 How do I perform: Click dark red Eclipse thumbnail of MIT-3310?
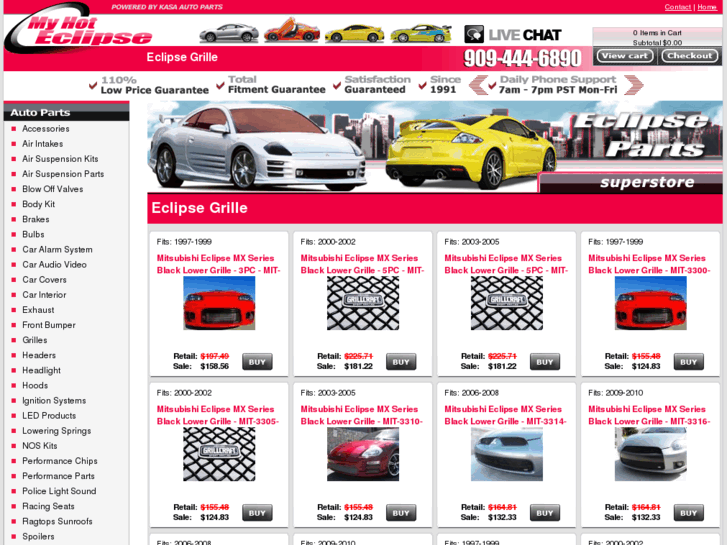click(363, 455)
